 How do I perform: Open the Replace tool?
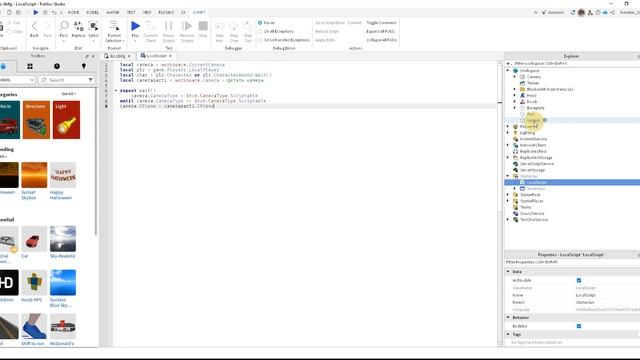[78, 27]
